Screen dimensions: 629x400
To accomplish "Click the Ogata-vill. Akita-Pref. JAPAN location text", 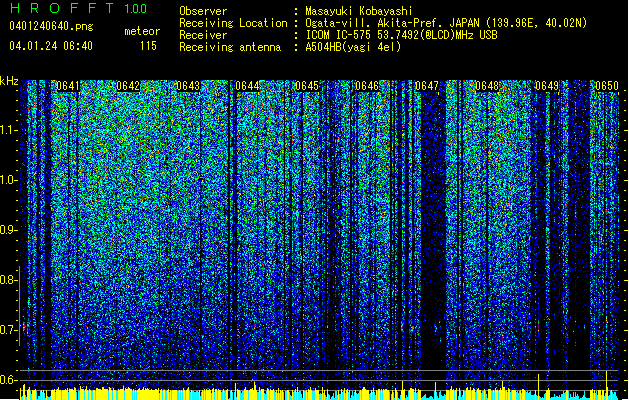I will tap(446, 23).
